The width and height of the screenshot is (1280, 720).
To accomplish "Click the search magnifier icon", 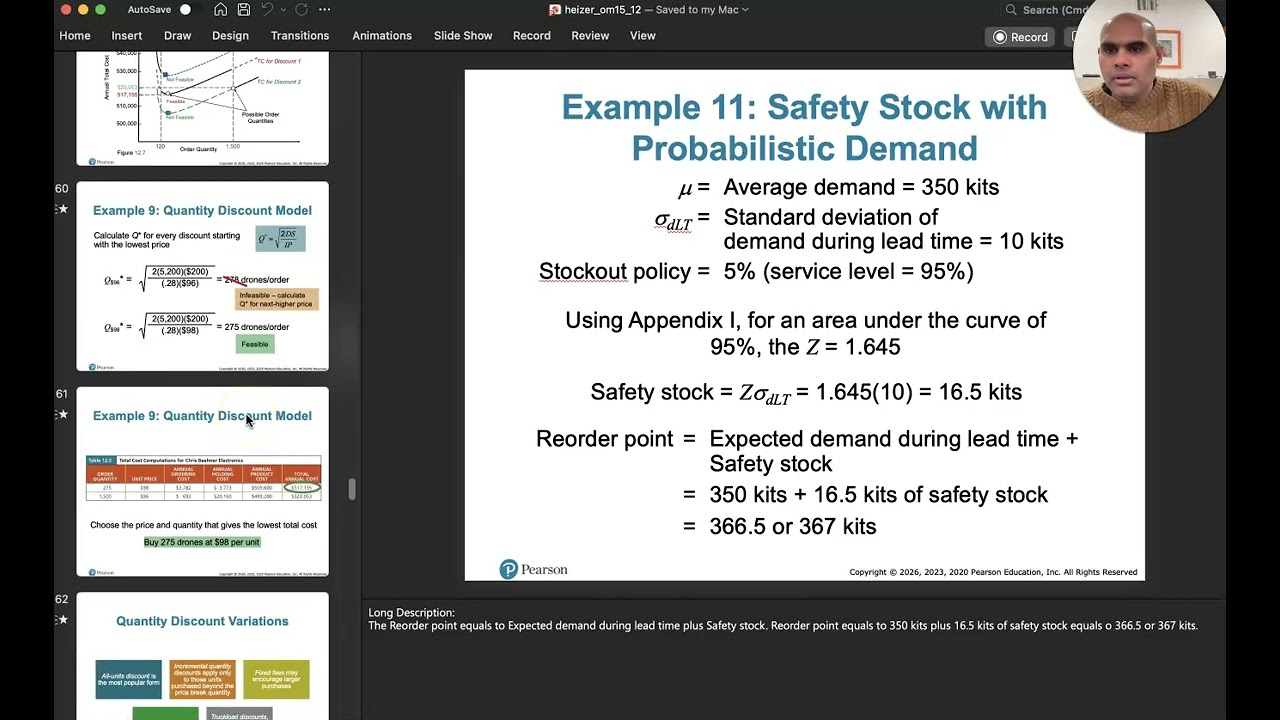I will [x=1011, y=10].
